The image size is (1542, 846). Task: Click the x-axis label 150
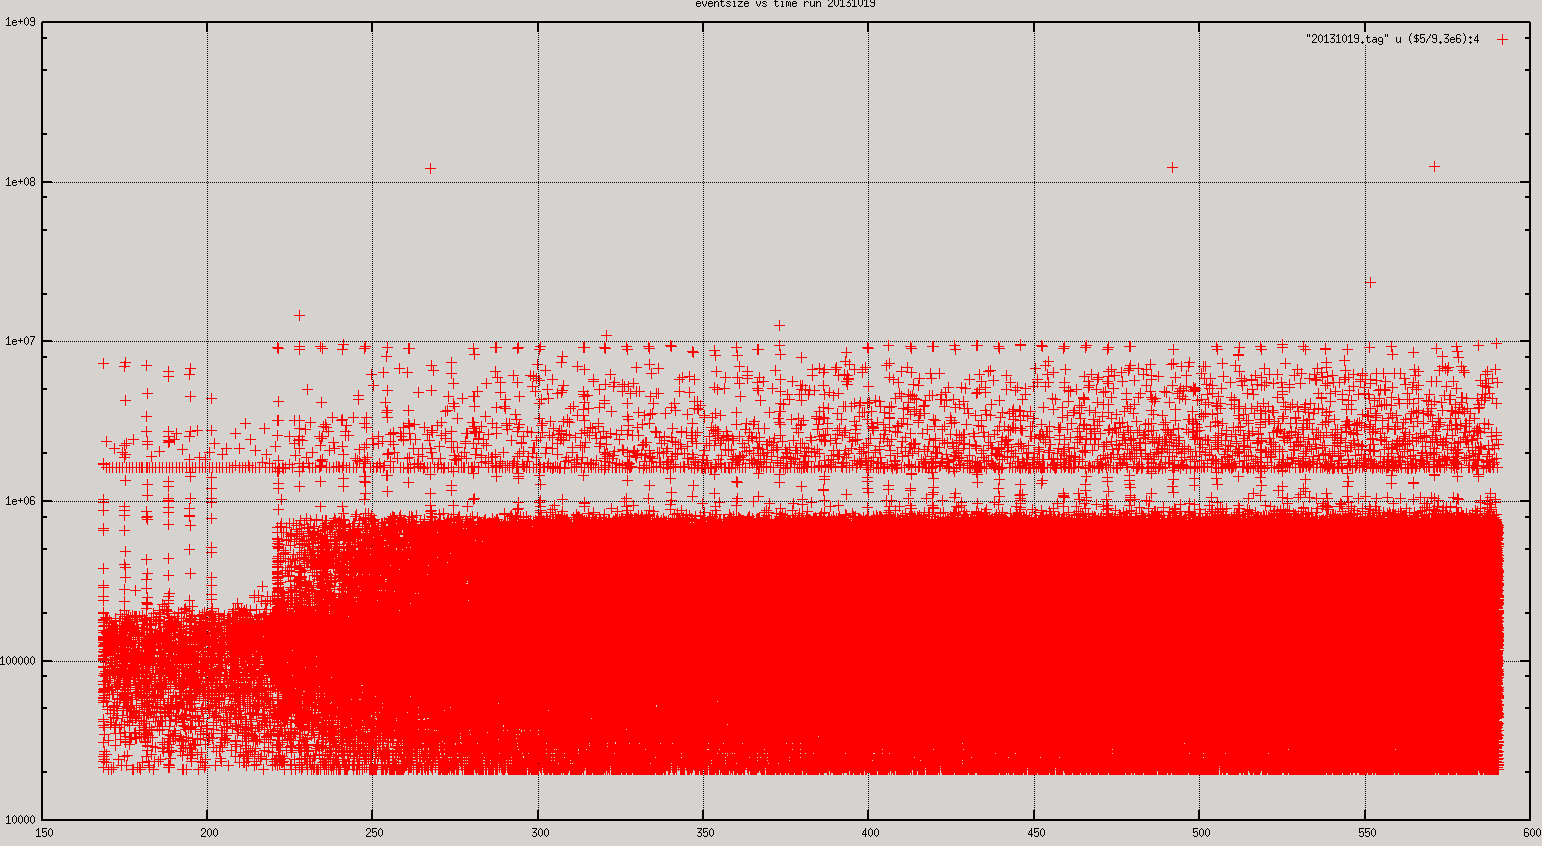[x=43, y=832]
